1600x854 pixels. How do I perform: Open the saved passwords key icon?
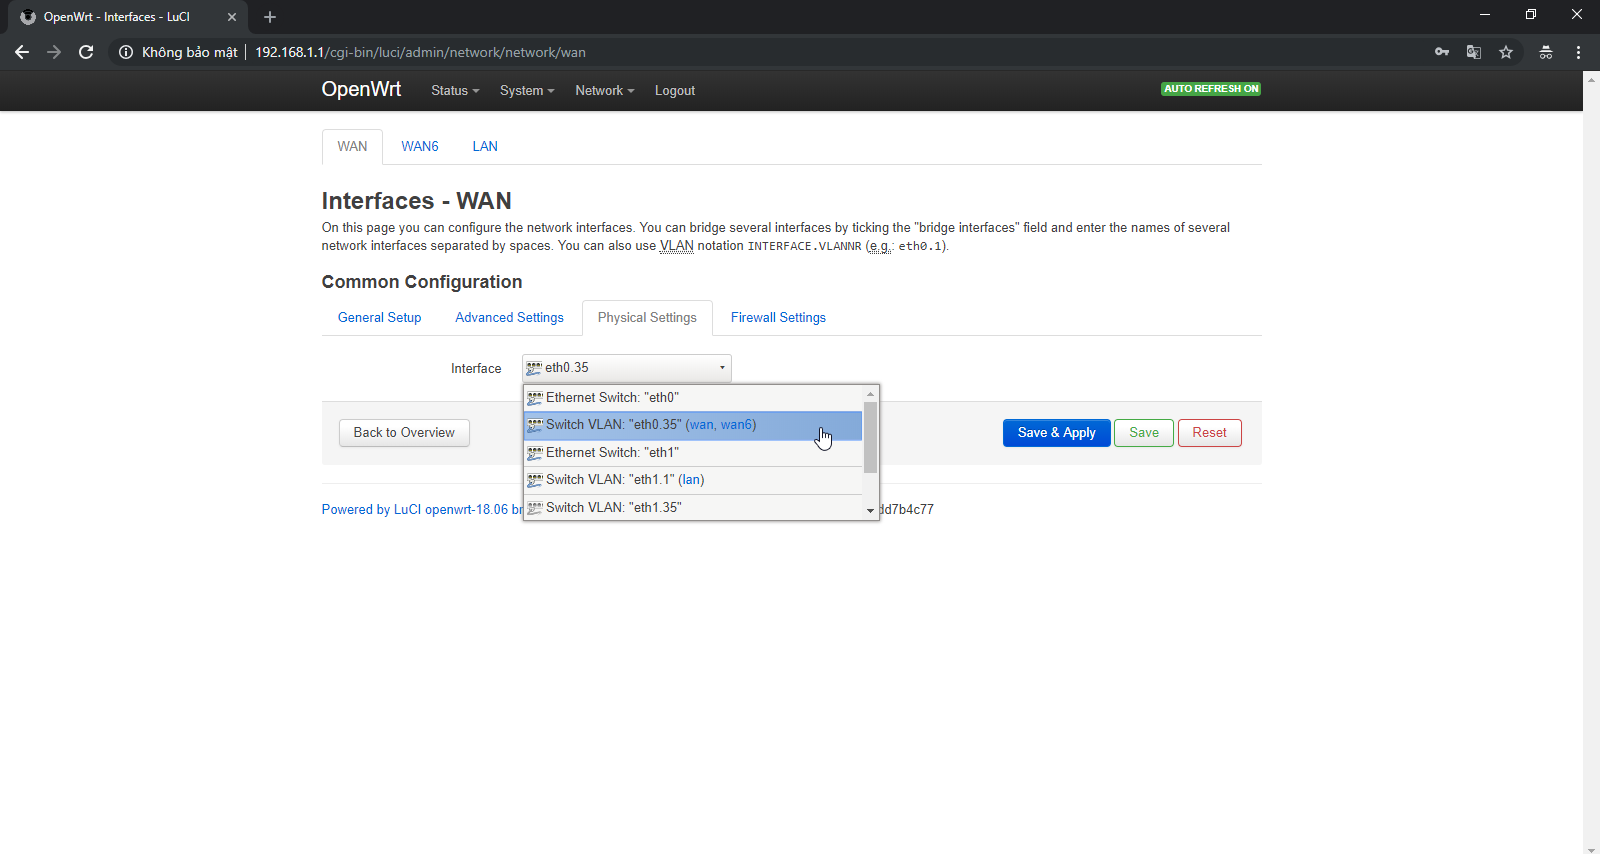pyautogui.click(x=1442, y=52)
